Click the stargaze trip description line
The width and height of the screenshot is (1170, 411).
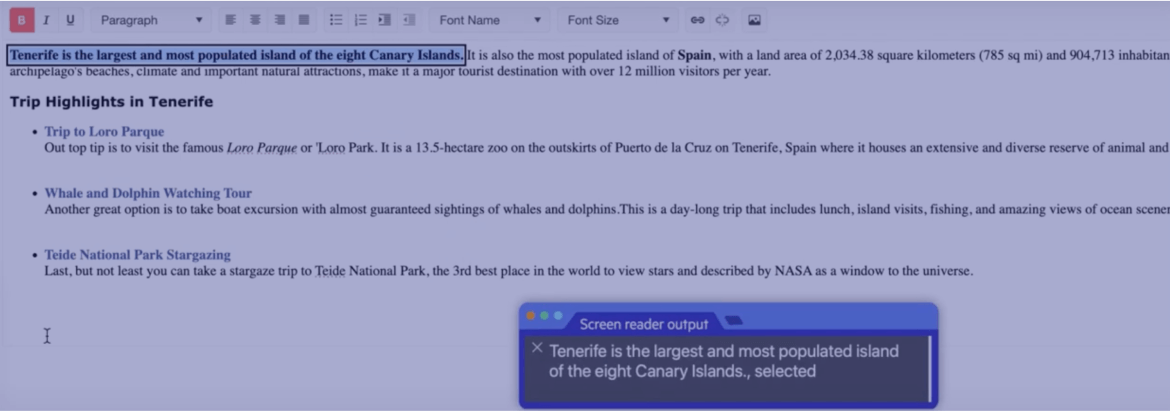coord(509,272)
